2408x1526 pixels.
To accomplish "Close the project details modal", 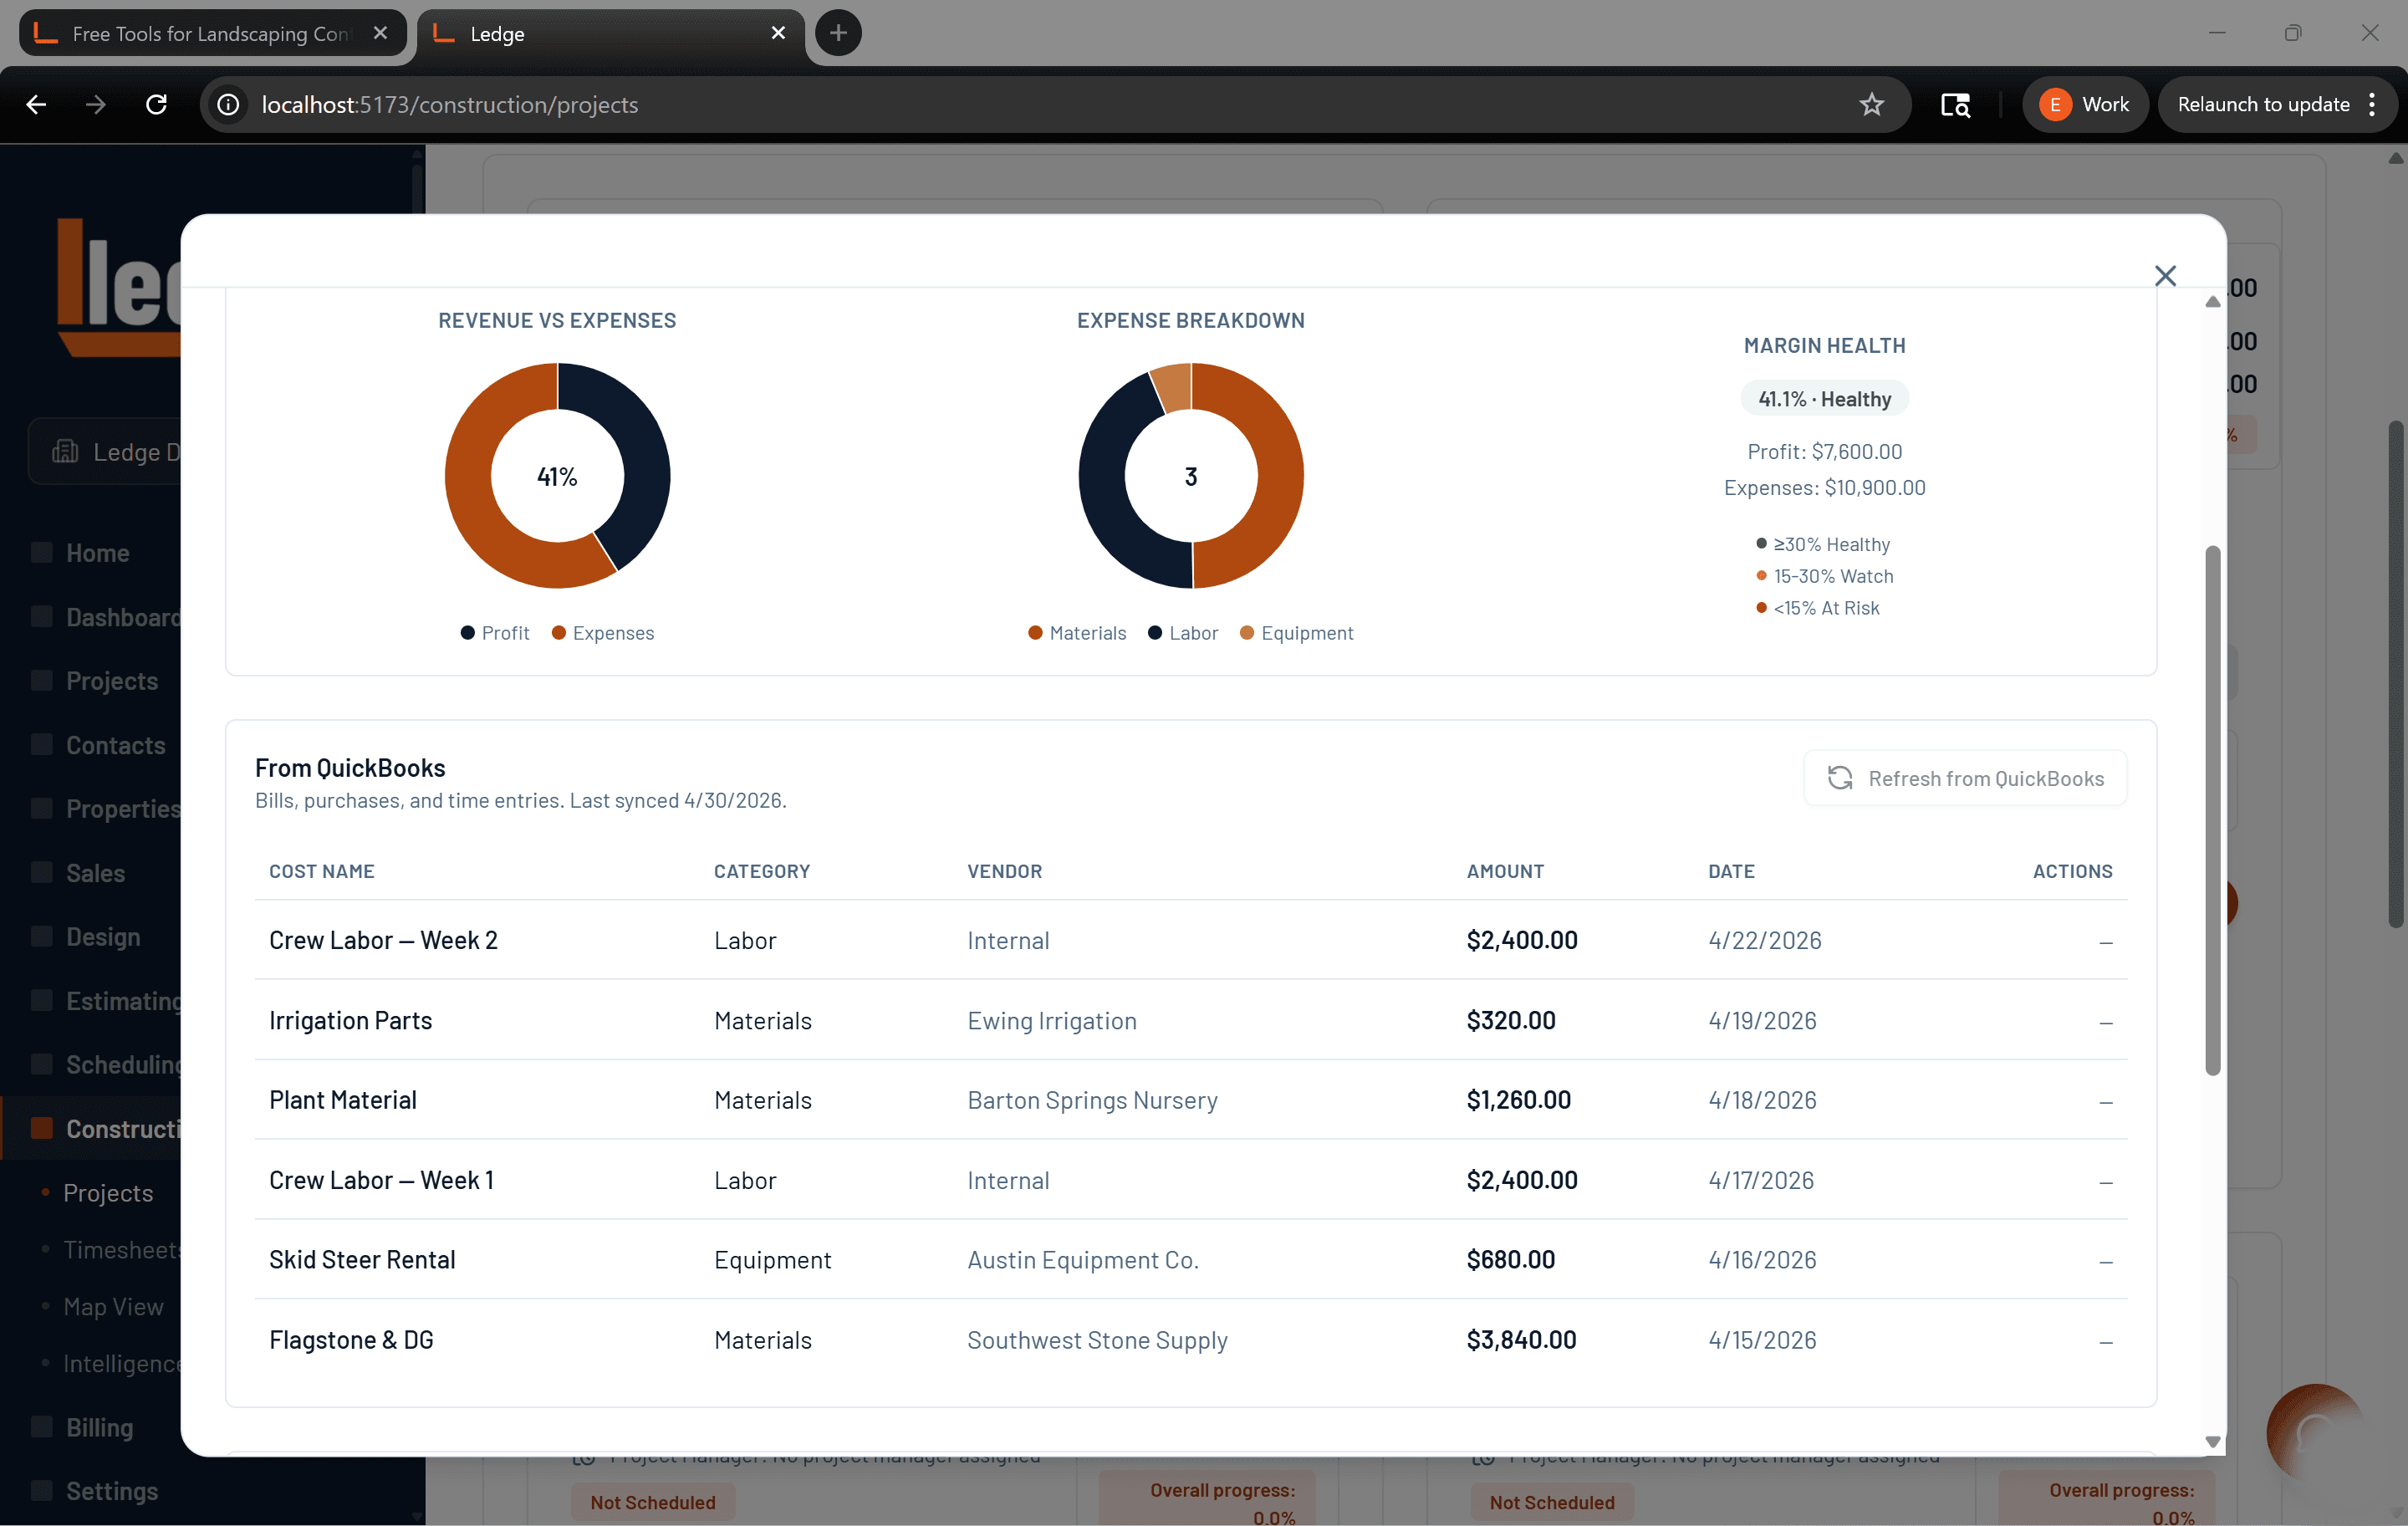I will pyautogui.click(x=2164, y=276).
